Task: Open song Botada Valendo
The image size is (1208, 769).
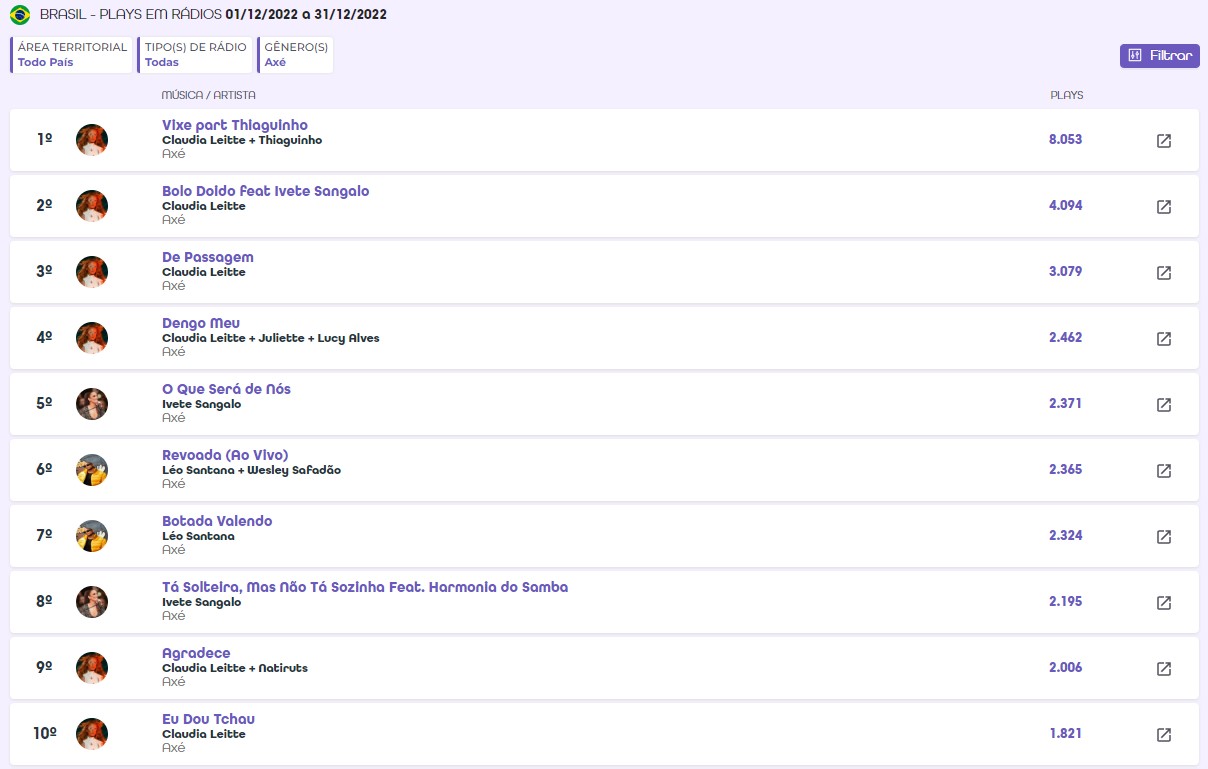Action: 217,521
